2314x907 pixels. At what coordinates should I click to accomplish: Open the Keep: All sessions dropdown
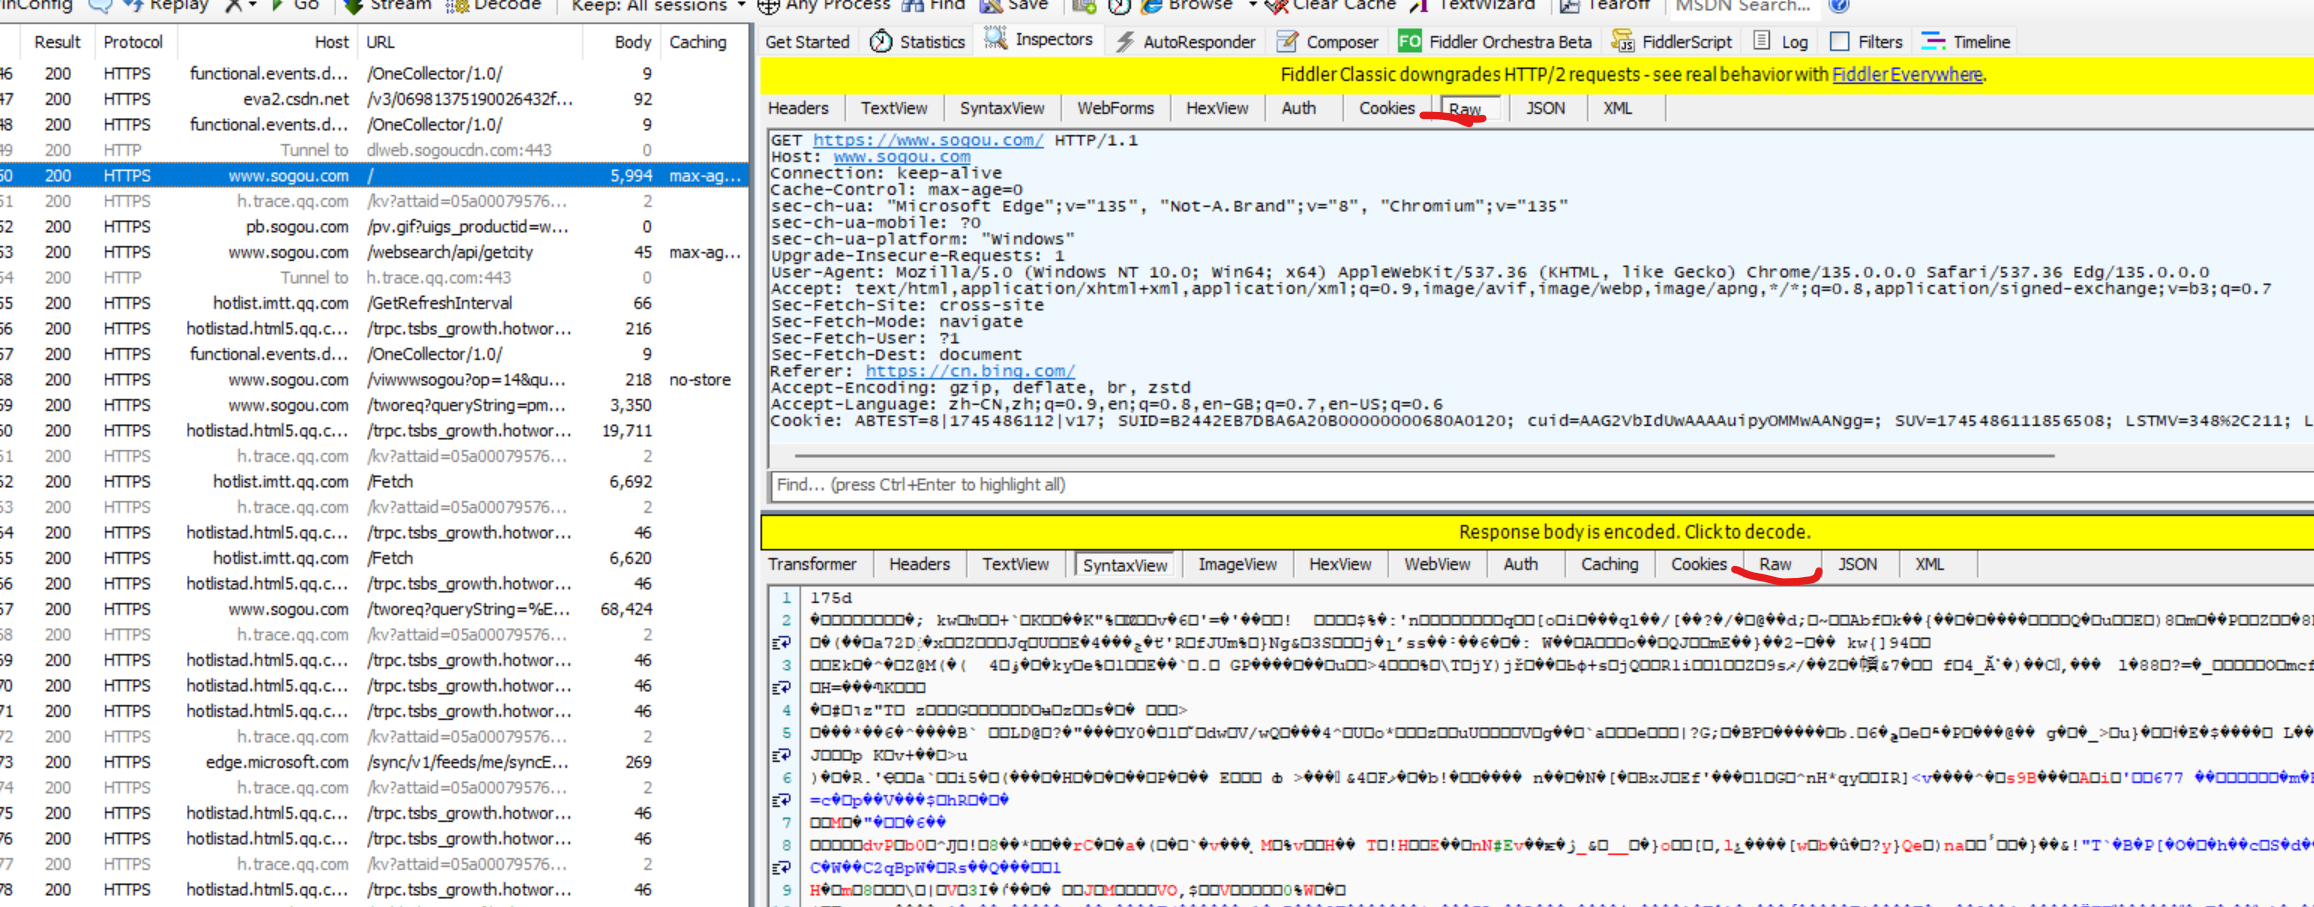(x=658, y=6)
